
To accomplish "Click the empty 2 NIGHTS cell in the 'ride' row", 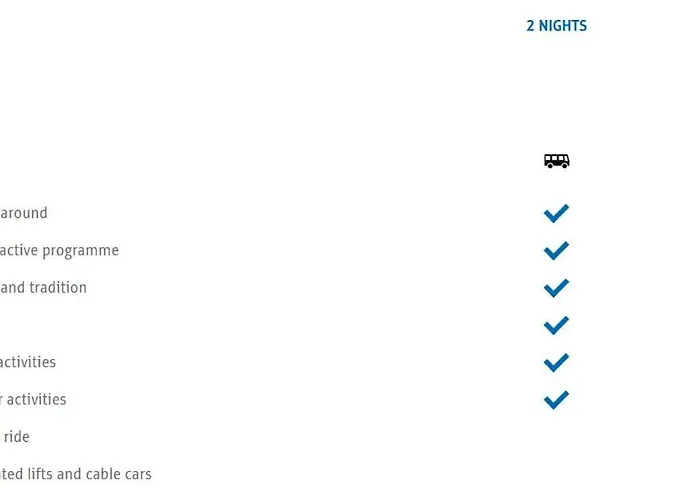I will 556,437.
